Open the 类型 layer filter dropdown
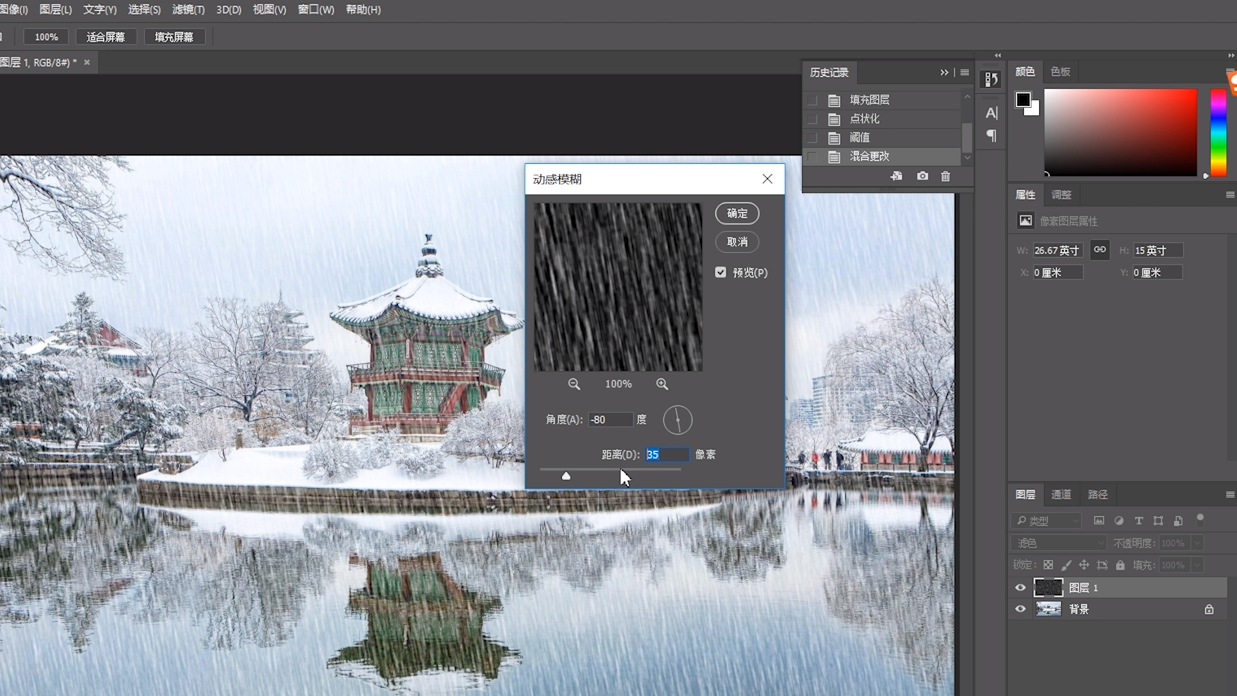 point(1047,521)
